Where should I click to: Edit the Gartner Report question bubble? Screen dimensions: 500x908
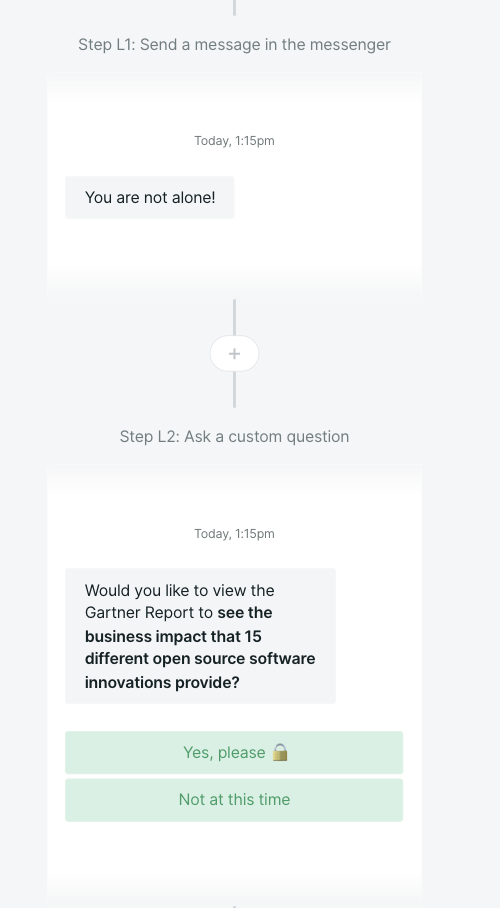coord(200,636)
